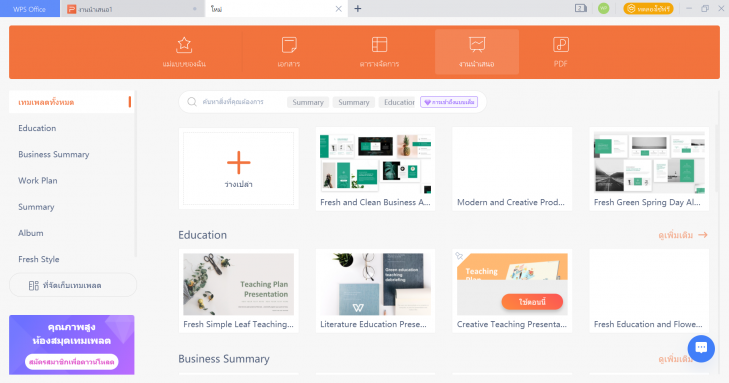
Task: Select the Presentation category icon
Action: (477, 45)
